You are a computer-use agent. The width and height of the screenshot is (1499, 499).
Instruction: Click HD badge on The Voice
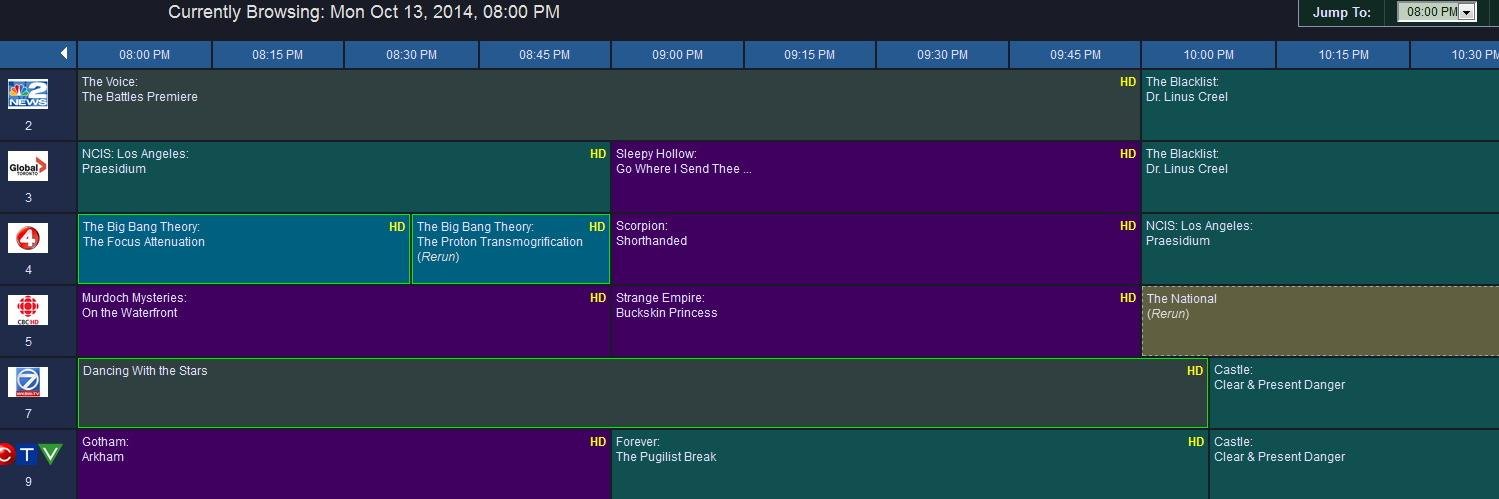tap(1128, 82)
